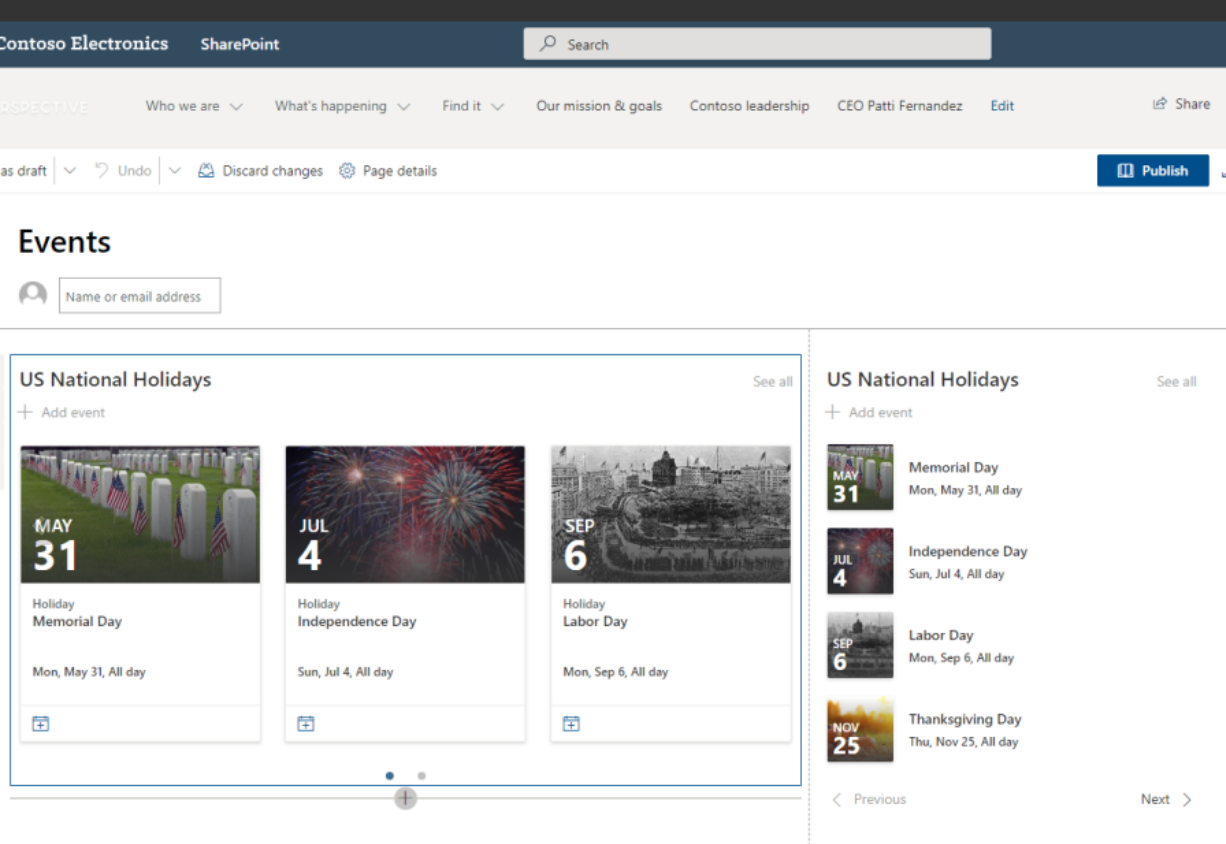Viewport: 1226px width, 844px height.
Task: Go to Next events page
Action: (x=1167, y=799)
